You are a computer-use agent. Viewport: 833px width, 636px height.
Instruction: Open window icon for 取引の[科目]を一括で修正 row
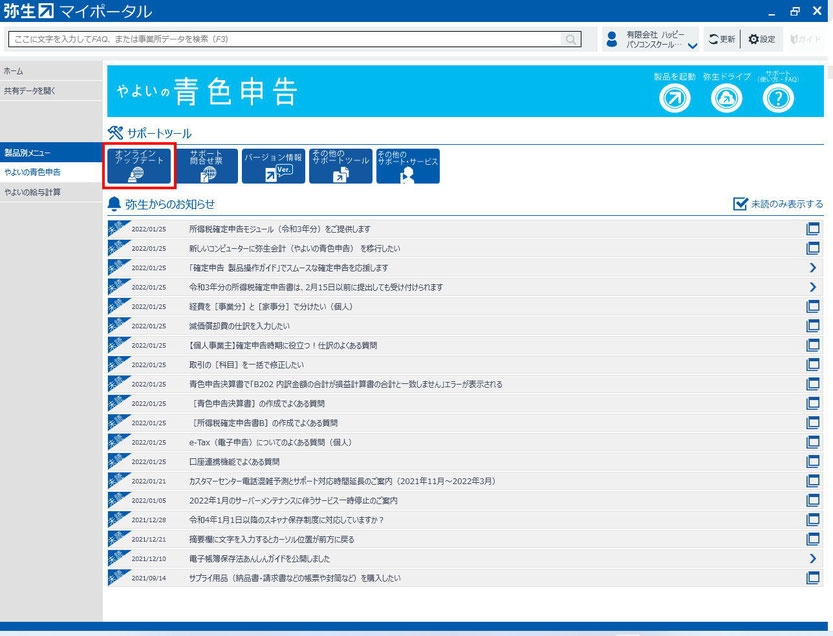pos(812,364)
